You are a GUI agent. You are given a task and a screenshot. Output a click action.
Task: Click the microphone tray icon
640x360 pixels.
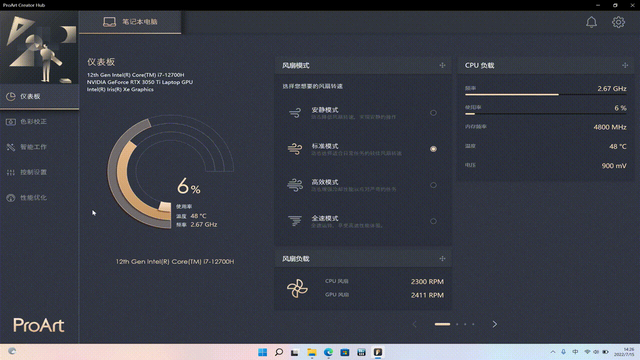(x=564, y=352)
